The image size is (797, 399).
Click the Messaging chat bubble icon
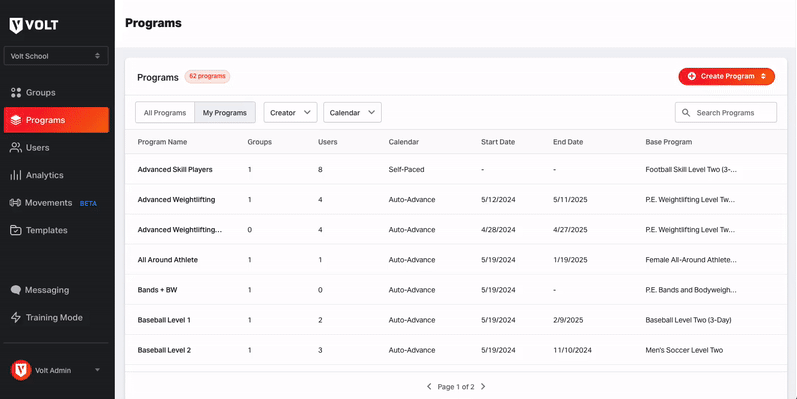pyautogui.click(x=16, y=290)
